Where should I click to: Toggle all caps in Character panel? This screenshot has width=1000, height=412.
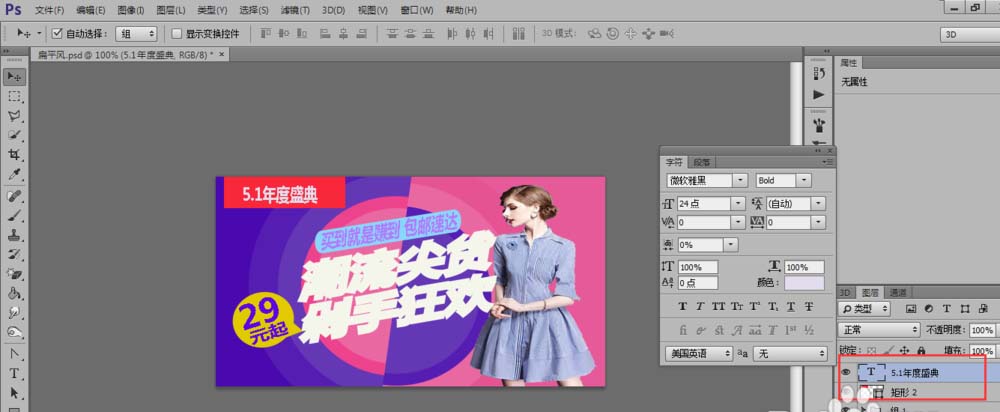point(718,307)
